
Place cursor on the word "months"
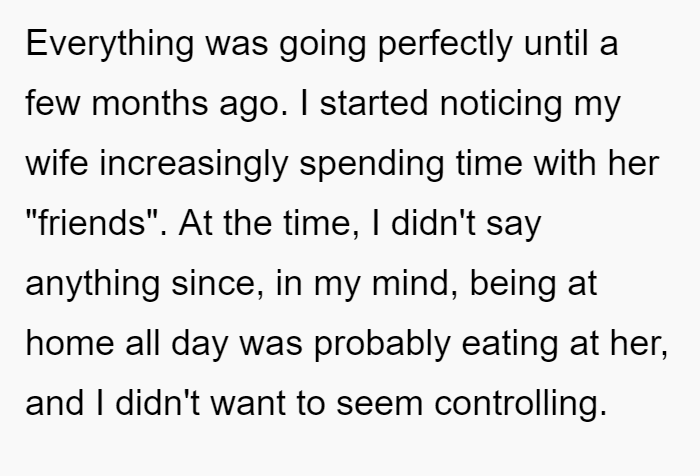point(150,104)
